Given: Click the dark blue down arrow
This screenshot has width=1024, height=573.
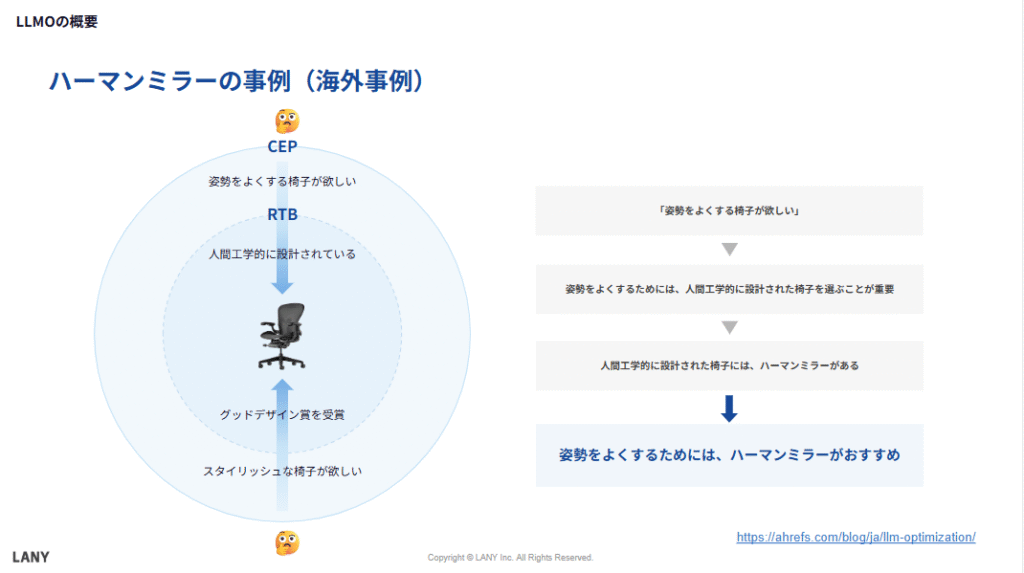Looking at the screenshot, I should [x=729, y=408].
